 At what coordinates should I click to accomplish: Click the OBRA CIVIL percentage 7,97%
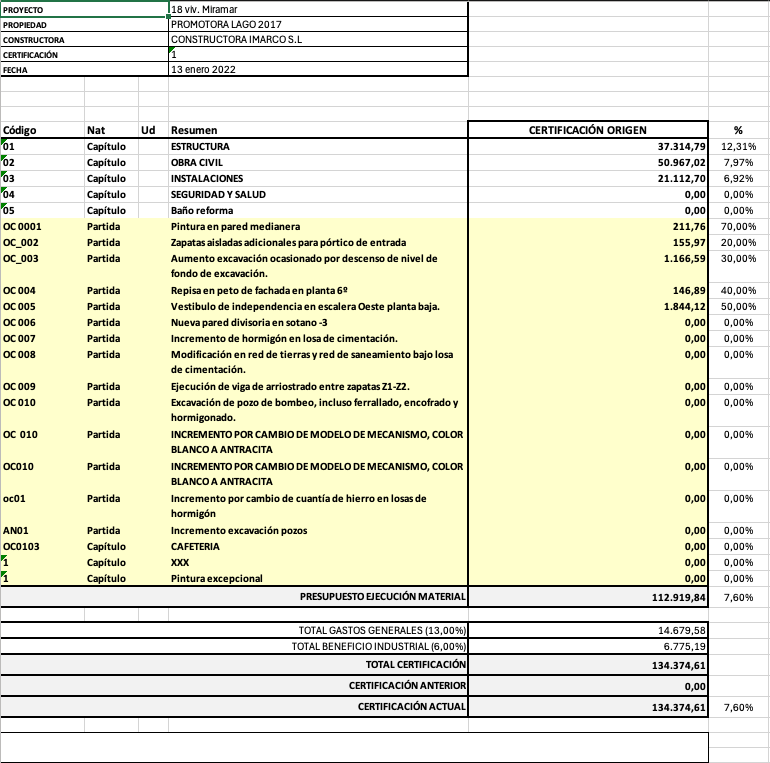pyautogui.click(x=738, y=162)
